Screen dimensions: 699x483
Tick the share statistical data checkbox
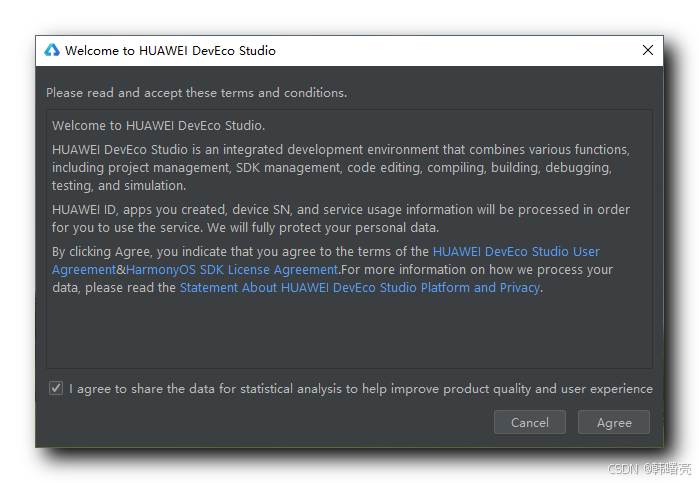click(x=56, y=388)
